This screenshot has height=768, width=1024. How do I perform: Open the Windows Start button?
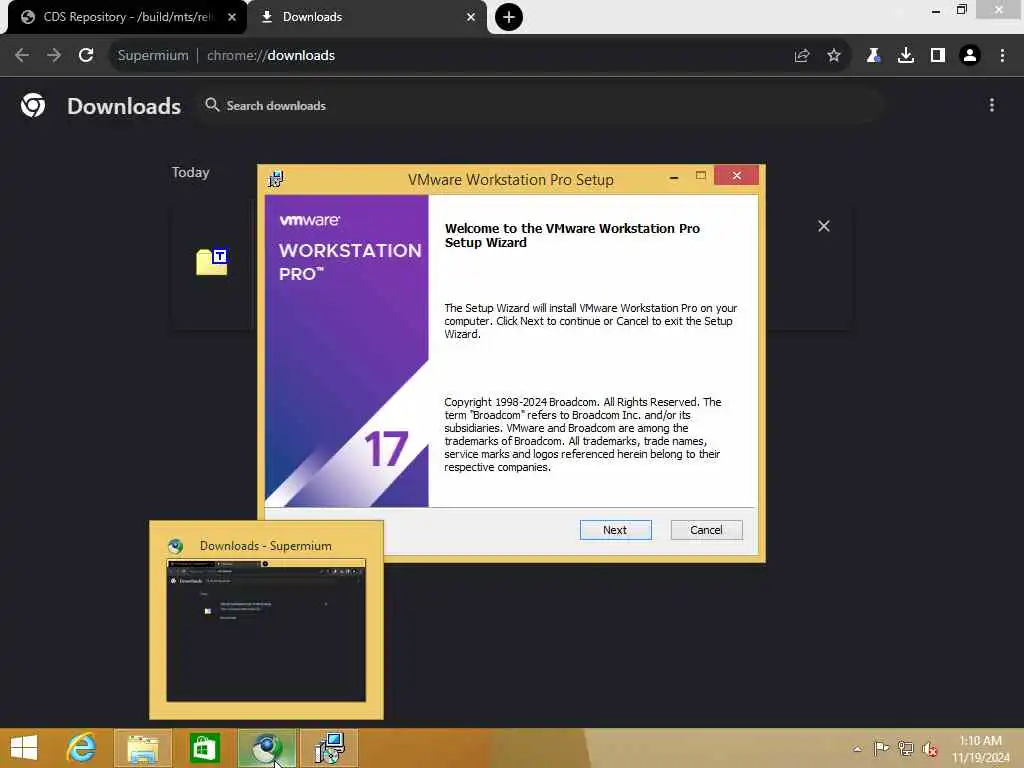coord(24,748)
